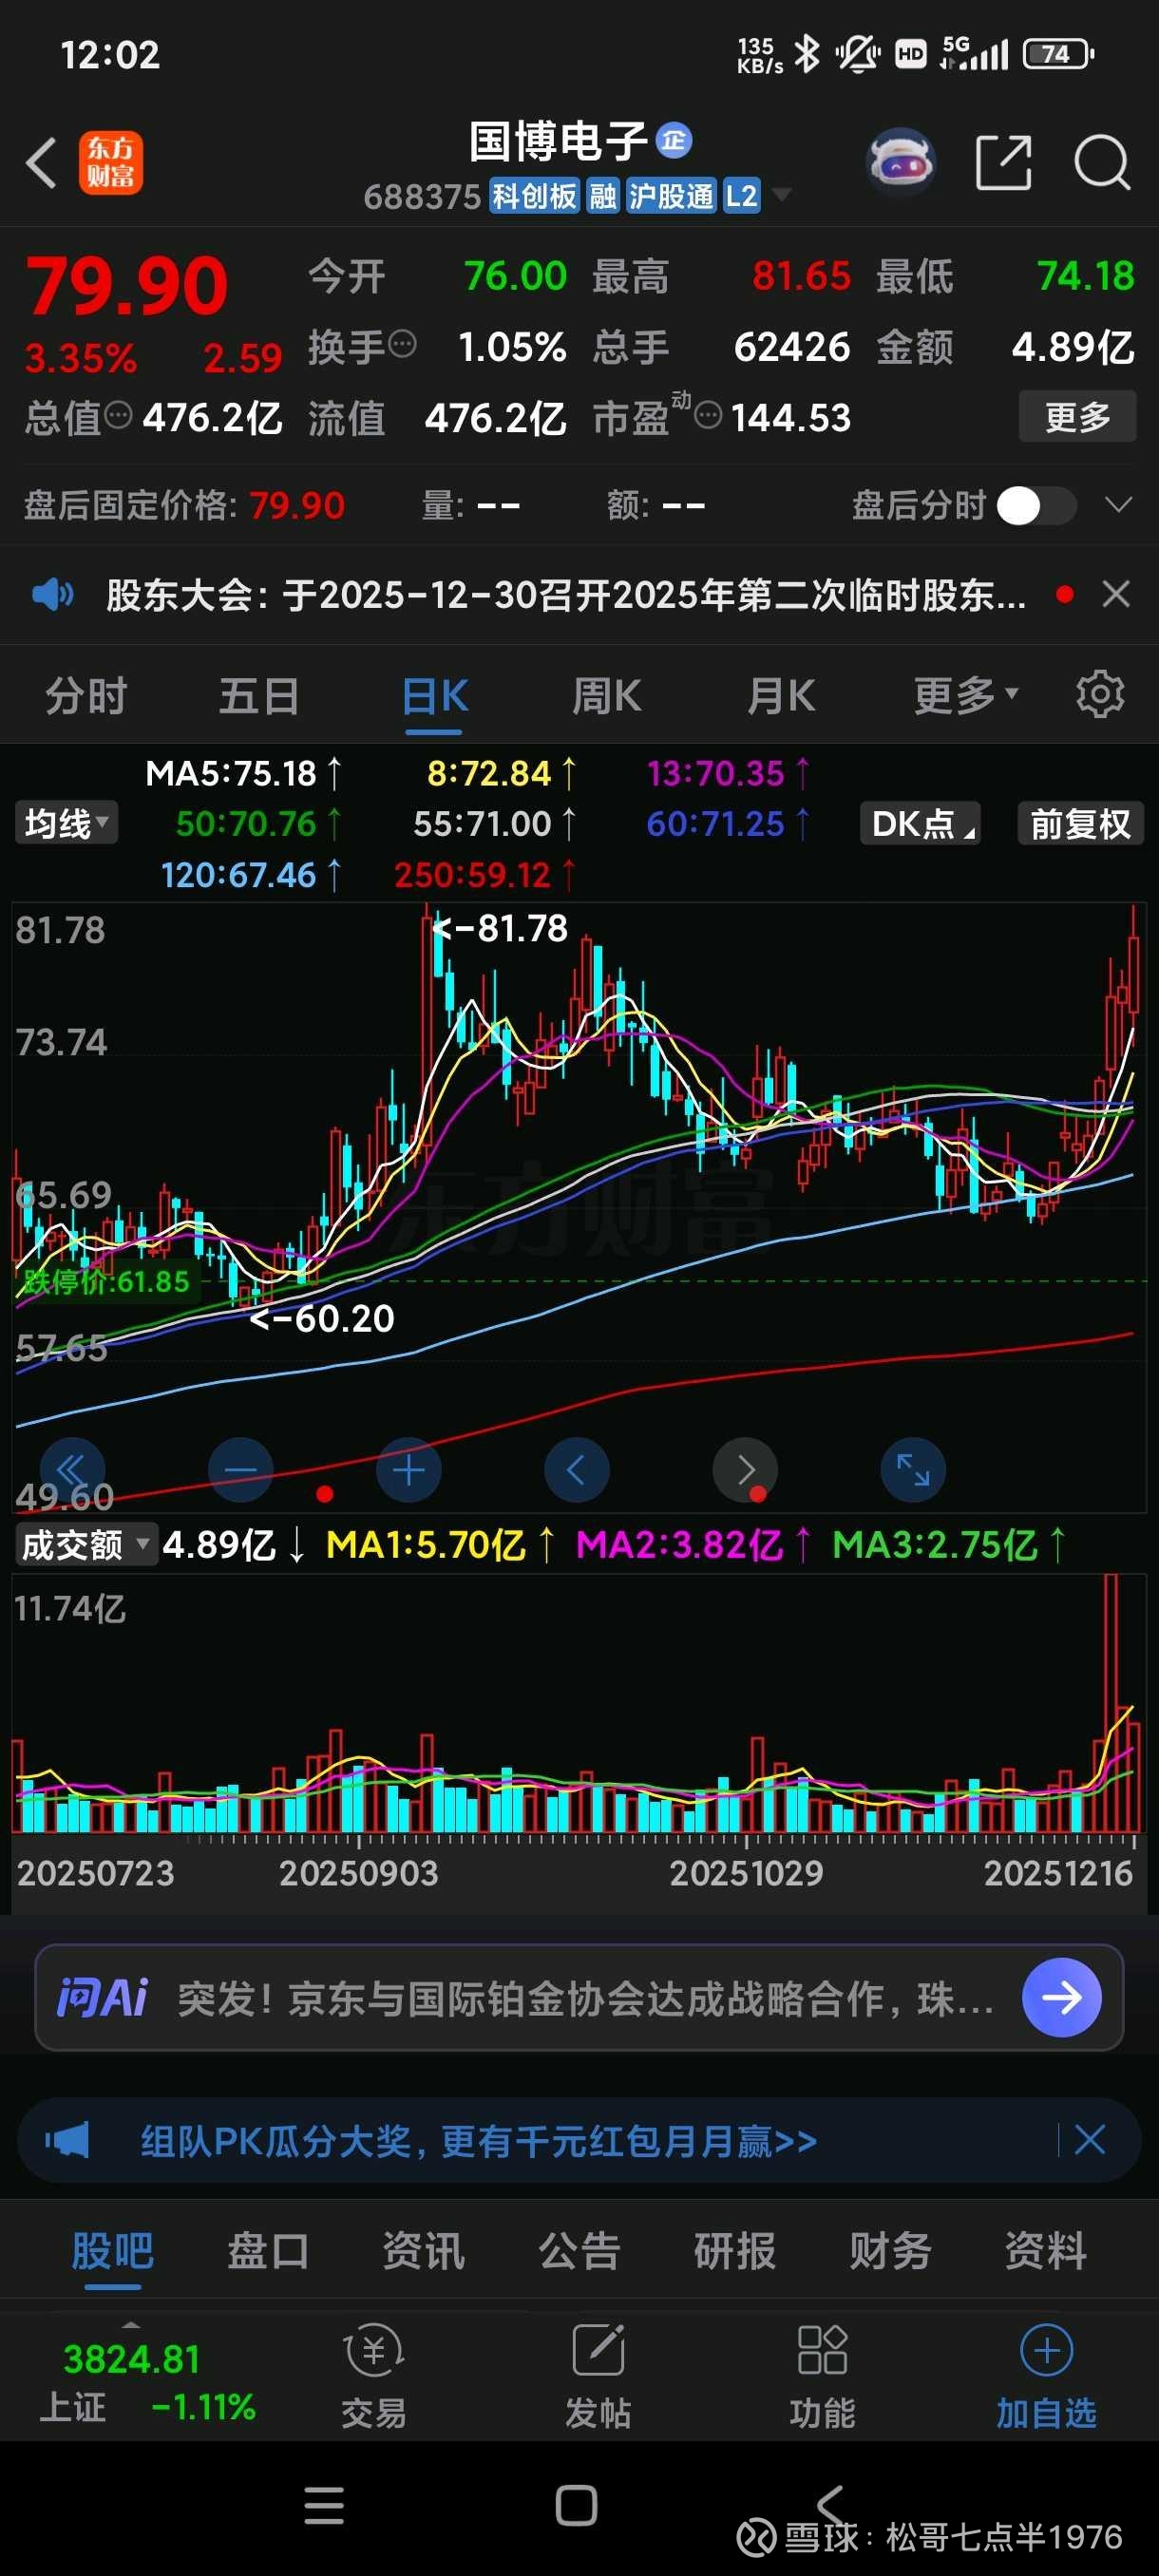
Task: Open the AI robot assistant avatar
Action: 901,162
